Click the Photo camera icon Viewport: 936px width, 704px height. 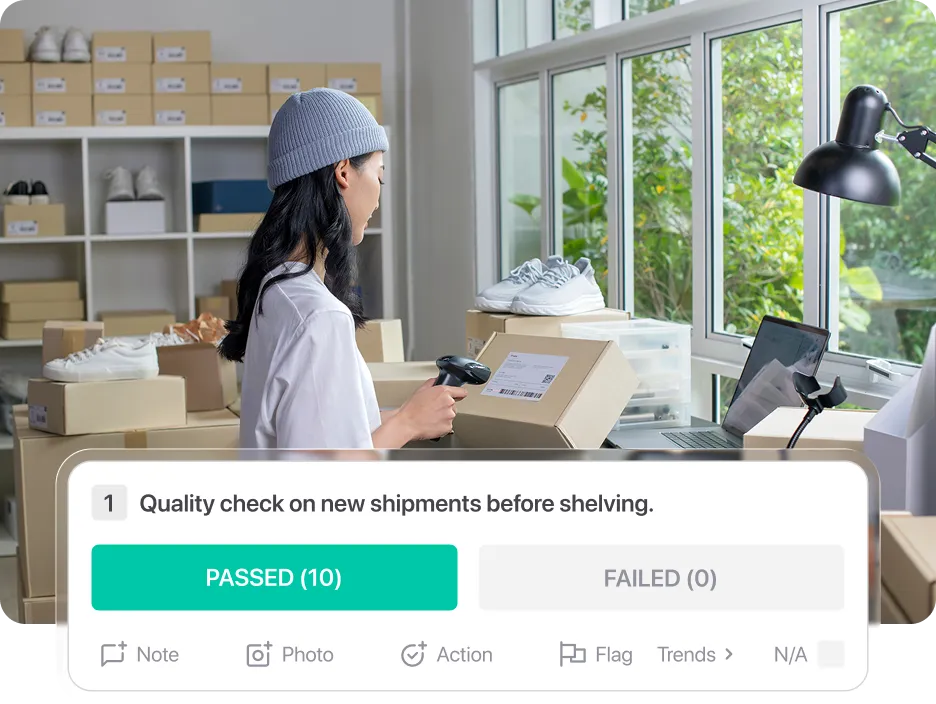[x=259, y=654]
